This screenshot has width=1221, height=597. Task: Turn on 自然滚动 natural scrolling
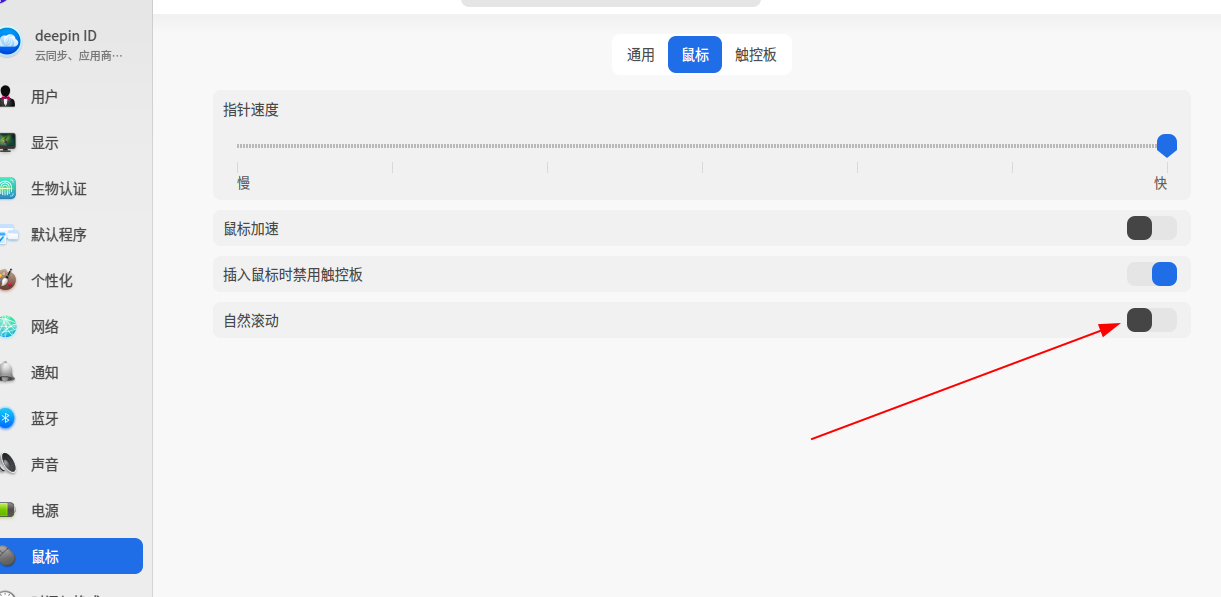1151,320
